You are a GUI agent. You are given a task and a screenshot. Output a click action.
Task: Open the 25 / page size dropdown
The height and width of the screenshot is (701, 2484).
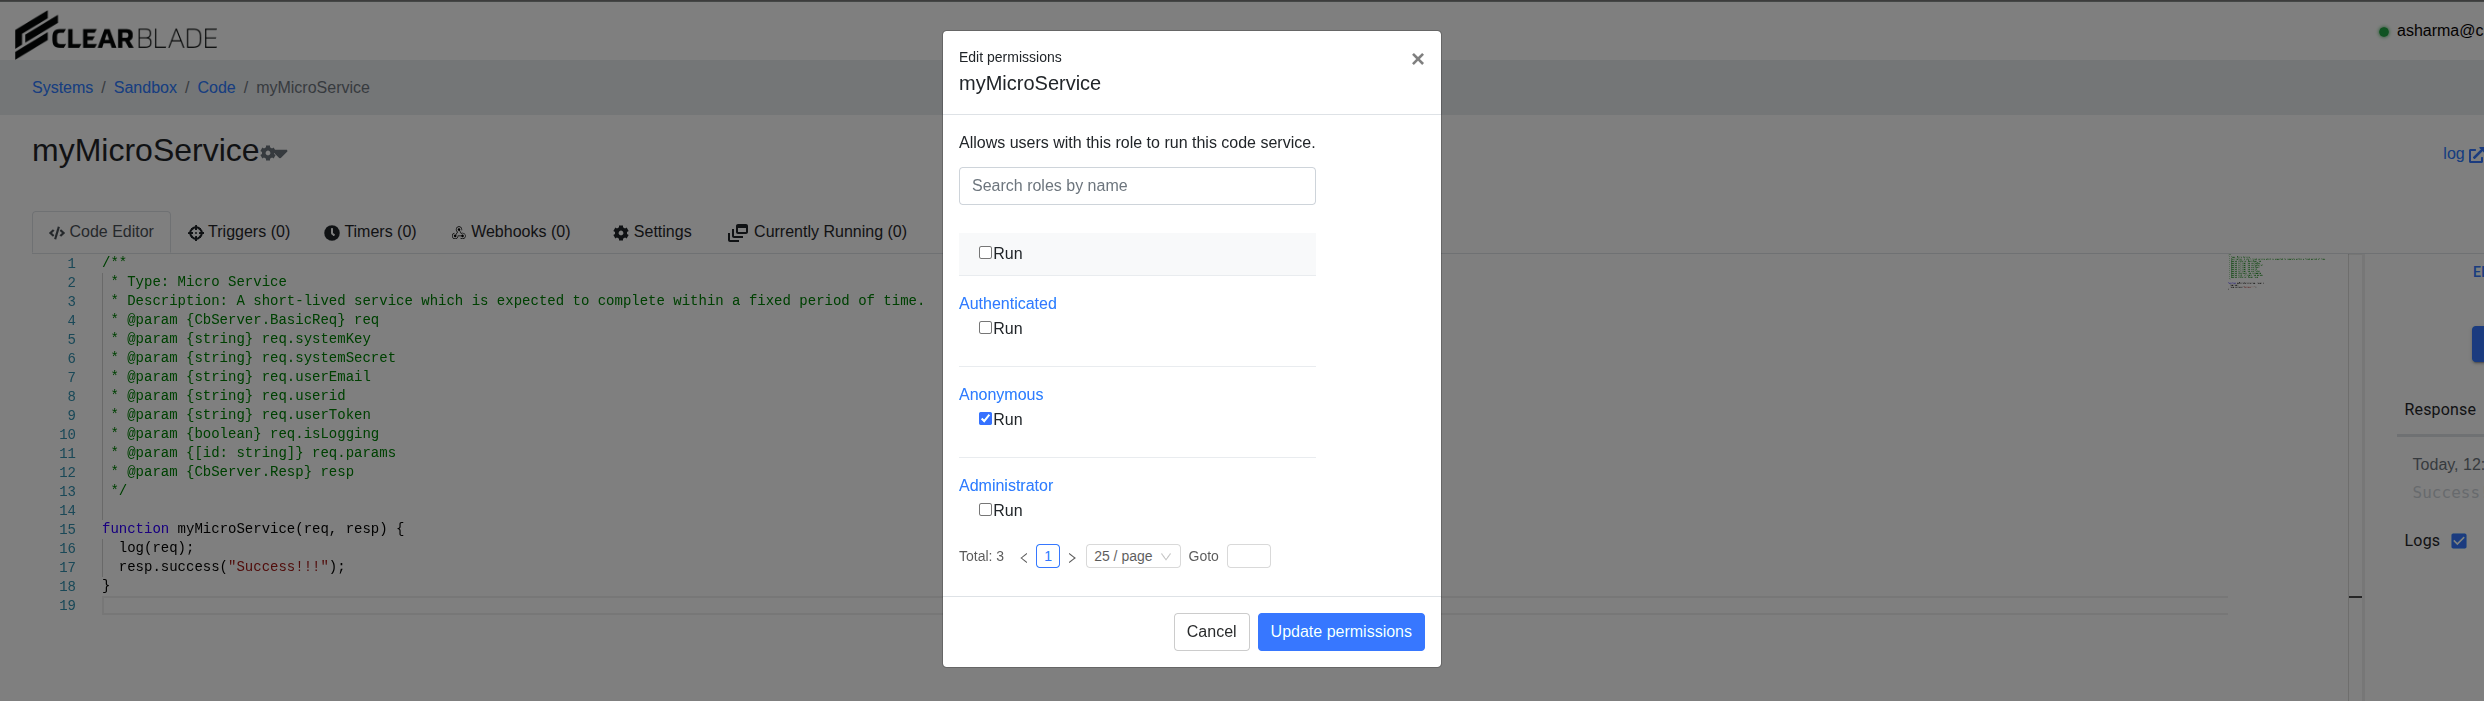click(1132, 556)
